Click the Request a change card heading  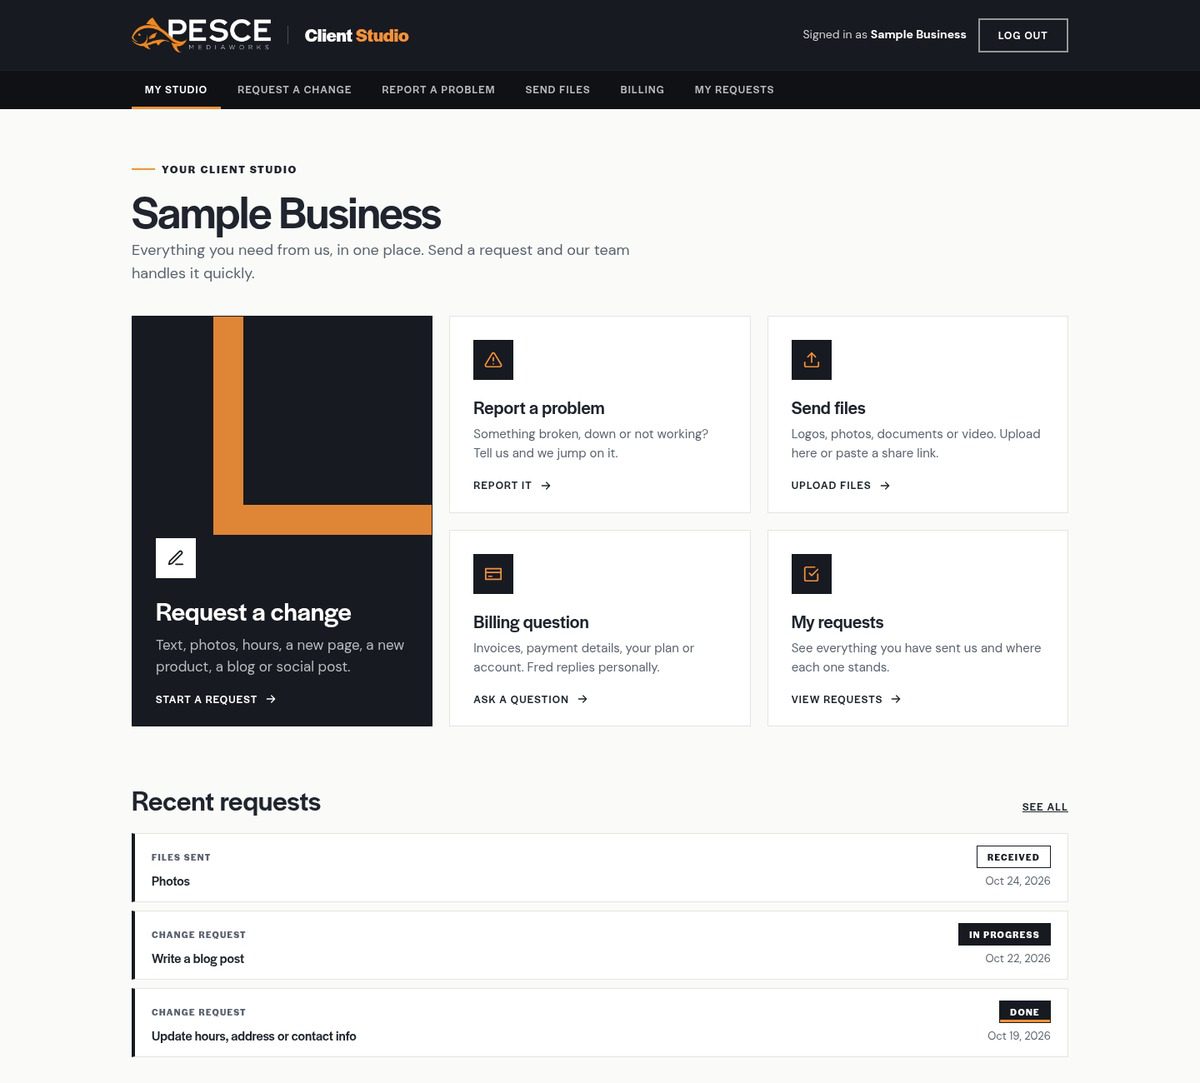253,612
